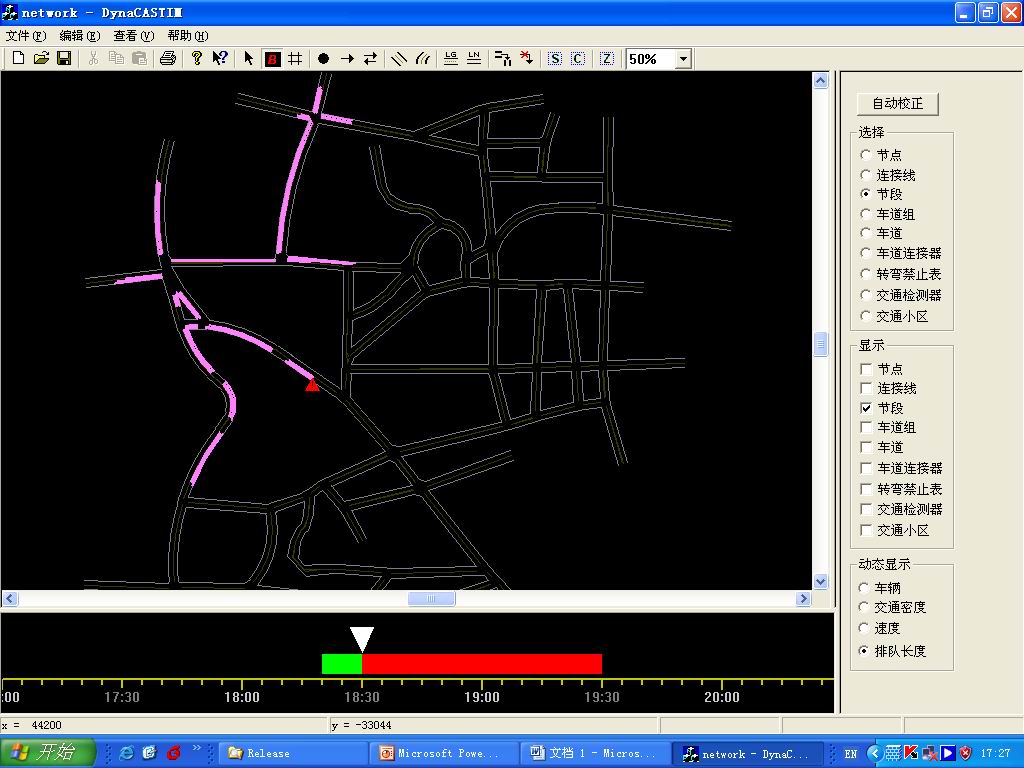1024x768 pixels.
Task: Select 速度 dynamic display option
Action: pyautogui.click(x=866, y=628)
